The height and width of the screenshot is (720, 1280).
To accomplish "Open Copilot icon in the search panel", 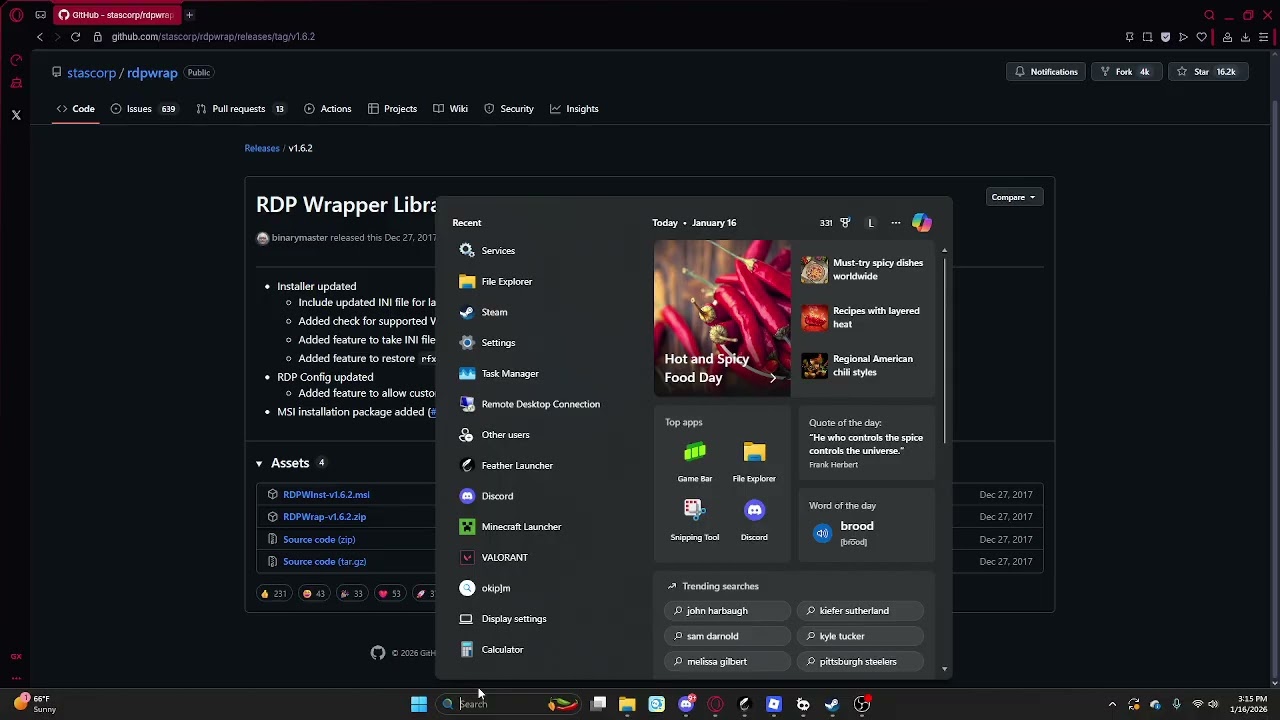I will (921, 223).
